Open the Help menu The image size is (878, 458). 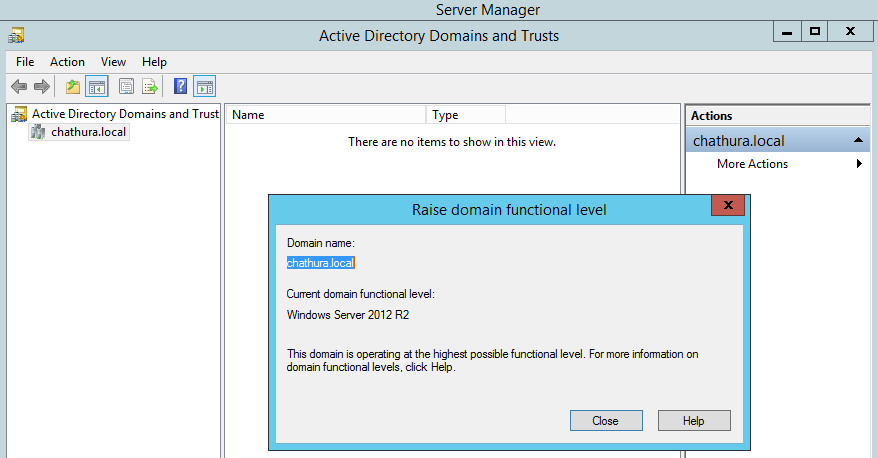pos(154,62)
